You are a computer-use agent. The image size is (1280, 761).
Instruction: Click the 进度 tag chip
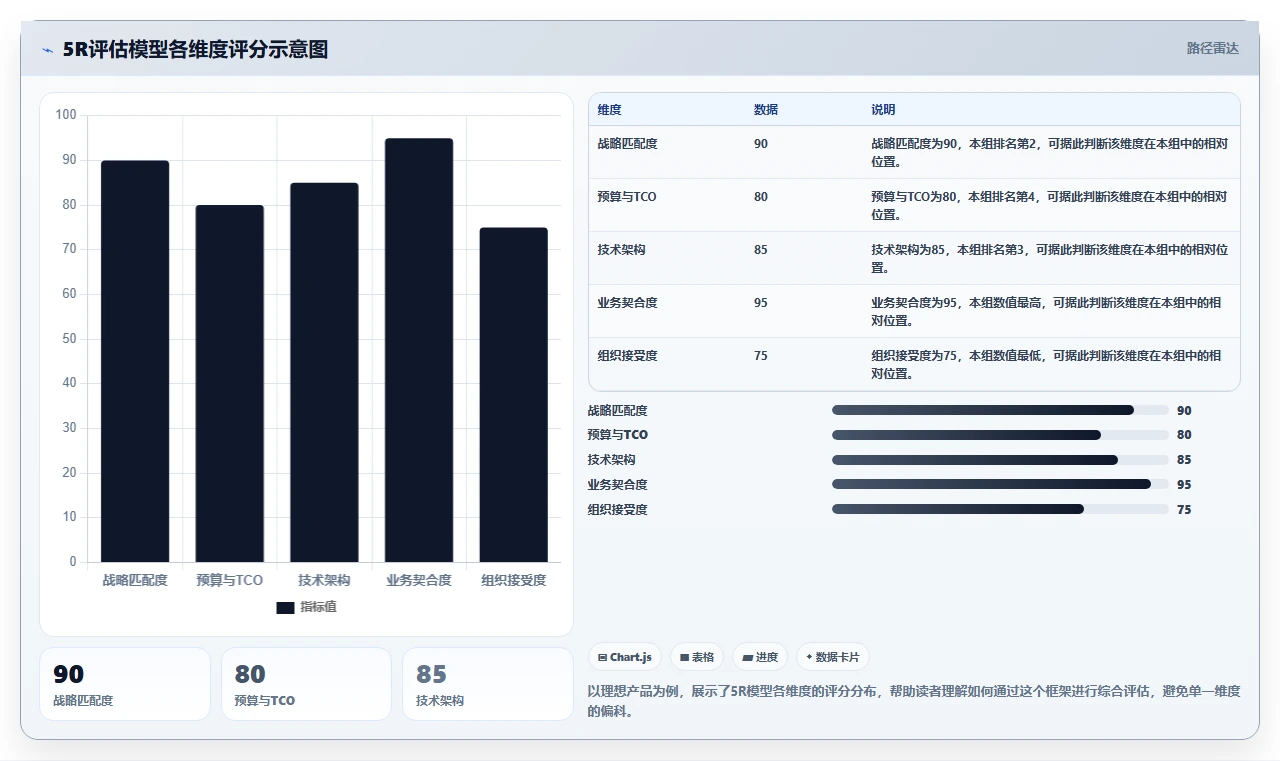[x=760, y=657]
